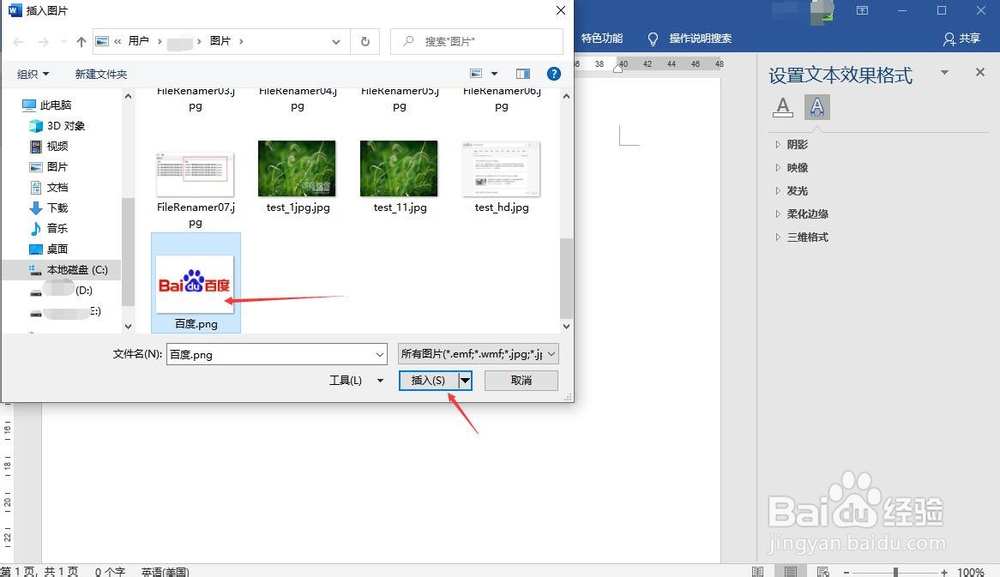Open the 特色功能 ribbon tab
1000x577 pixels.
[601, 39]
